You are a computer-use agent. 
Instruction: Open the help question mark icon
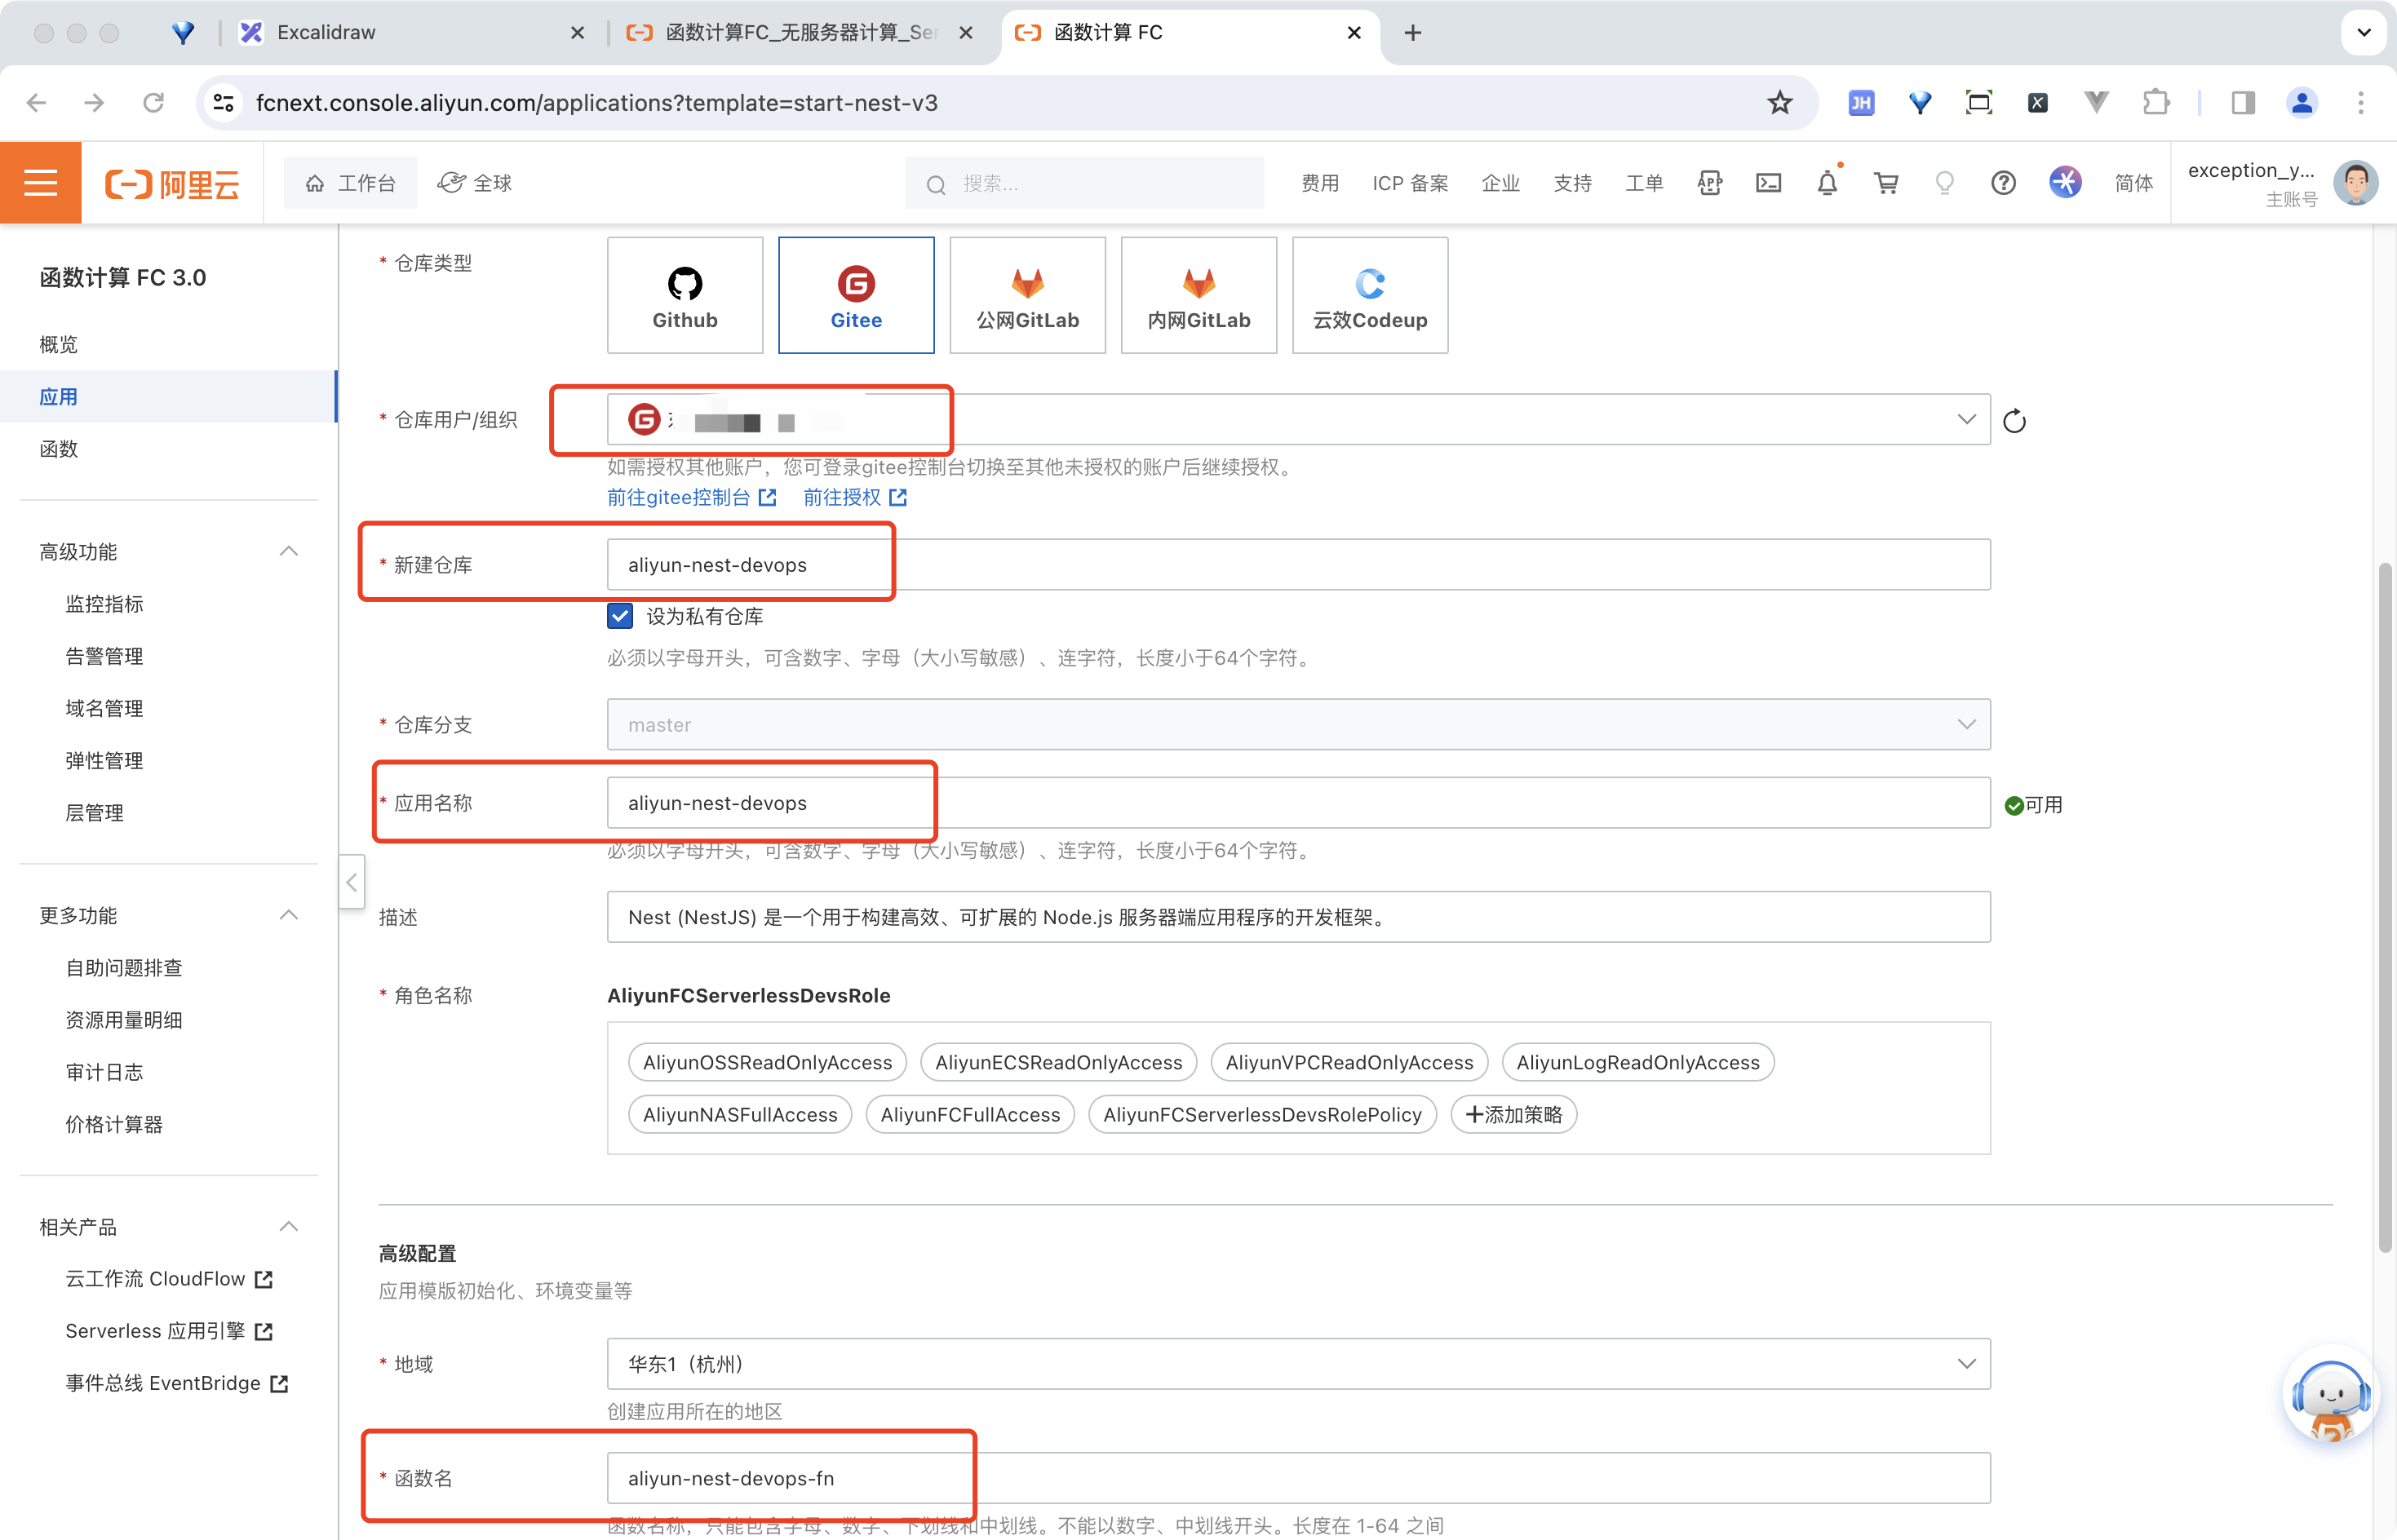point(2003,183)
